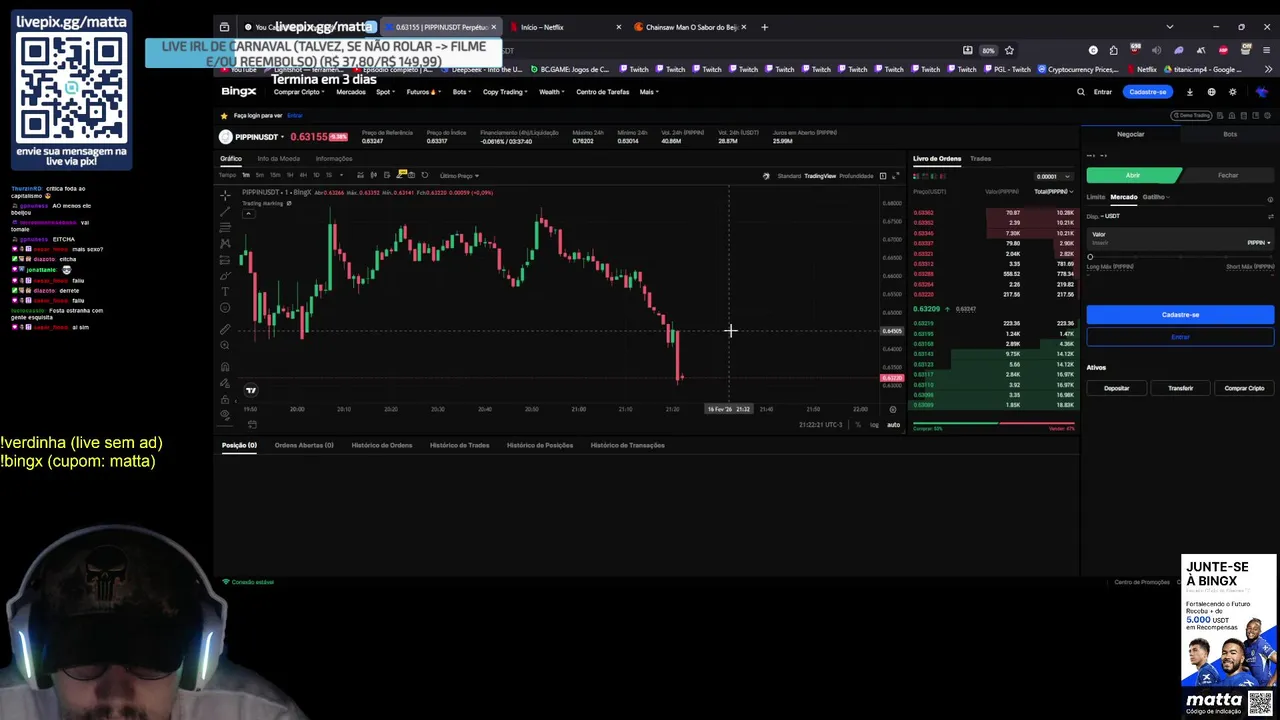The height and width of the screenshot is (720, 1280).
Task: Switch to Informações tab
Action: [334, 158]
